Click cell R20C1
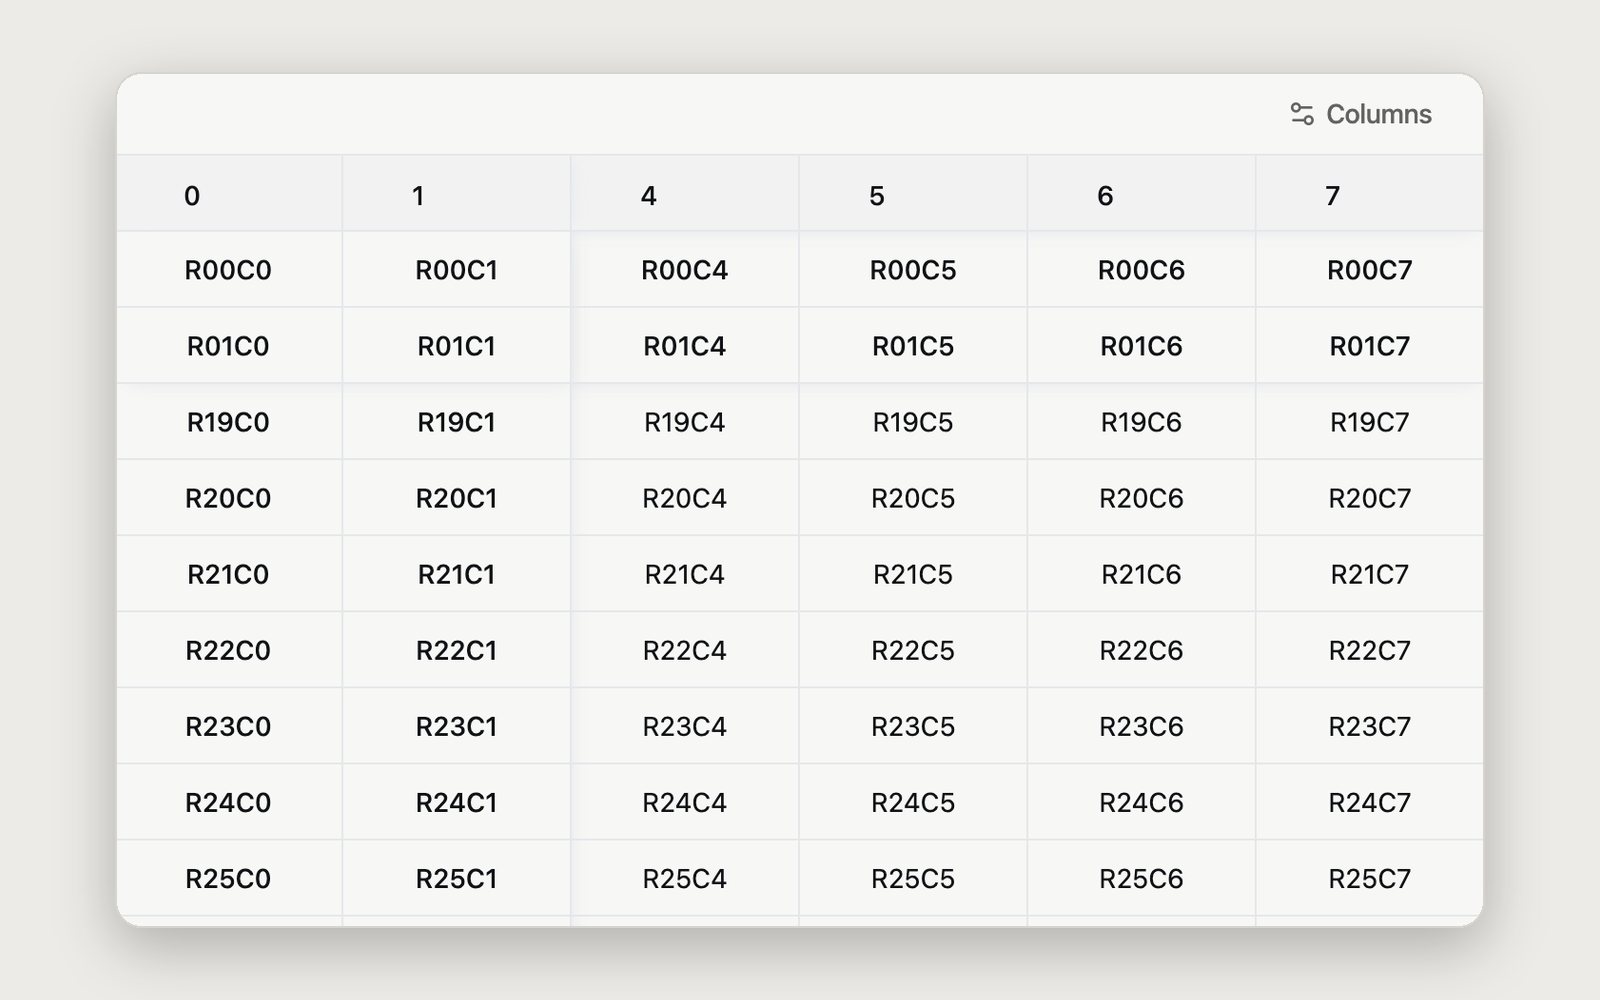This screenshot has width=1600, height=1000. point(457,498)
